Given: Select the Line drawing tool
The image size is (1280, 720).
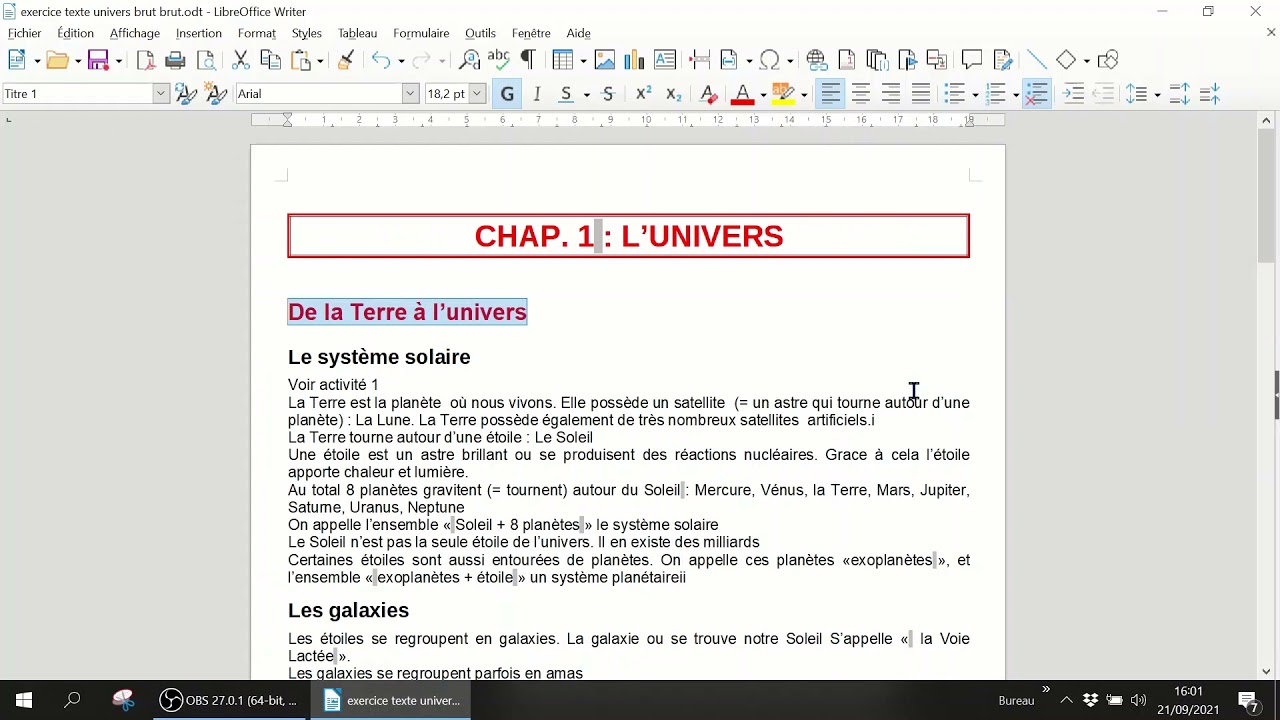Looking at the screenshot, I should (x=1036, y=60).
